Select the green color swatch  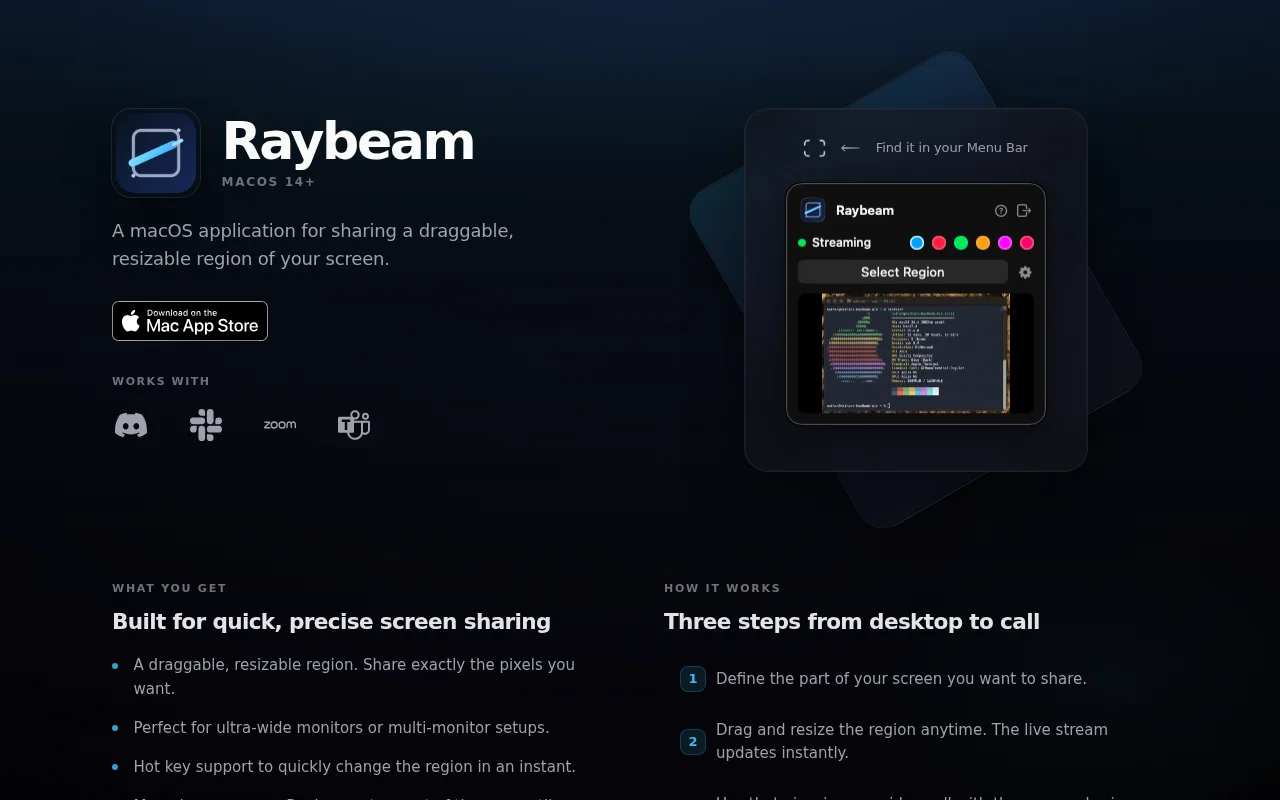pyautogui.click(x=961, y=243)
